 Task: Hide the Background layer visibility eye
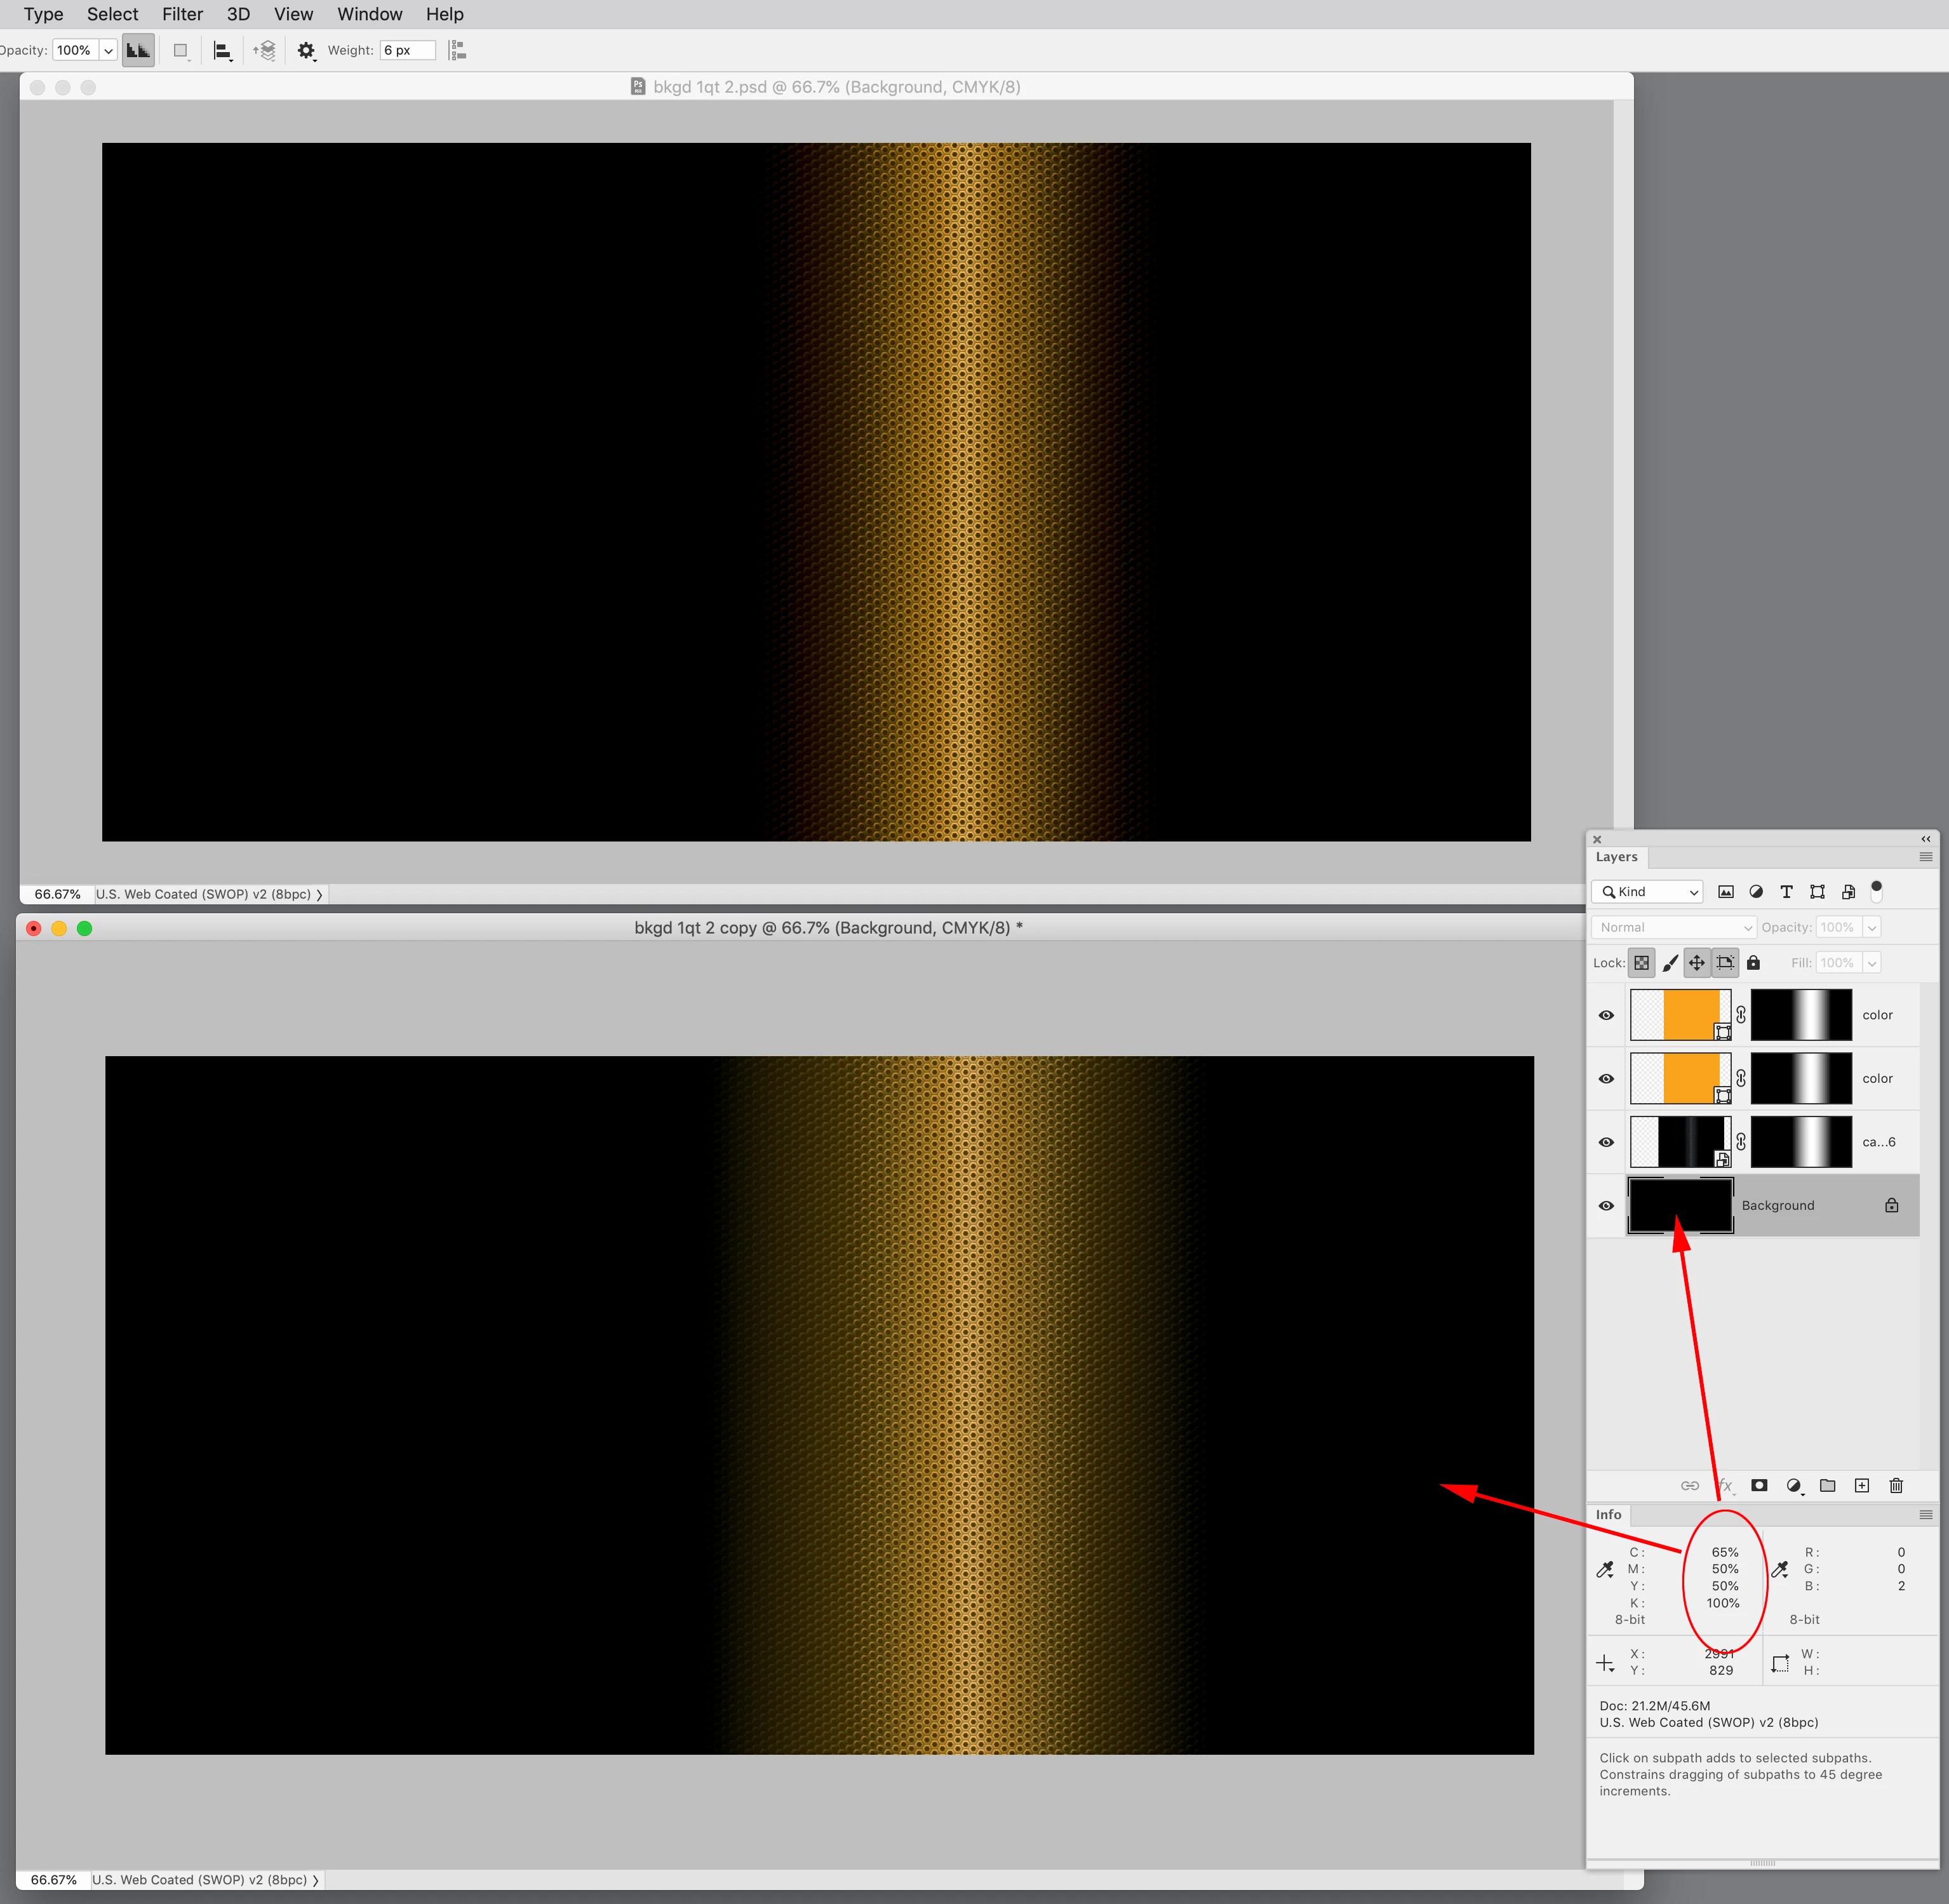(x=1606, y=1205)
